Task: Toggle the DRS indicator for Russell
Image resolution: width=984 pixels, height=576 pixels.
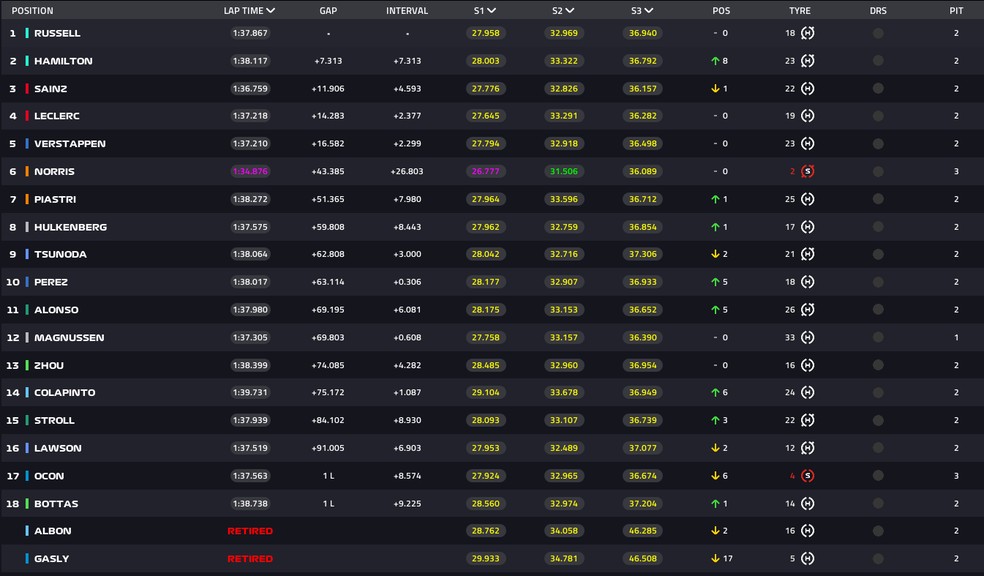Action: pyautogui.click(x=878, y=33)
